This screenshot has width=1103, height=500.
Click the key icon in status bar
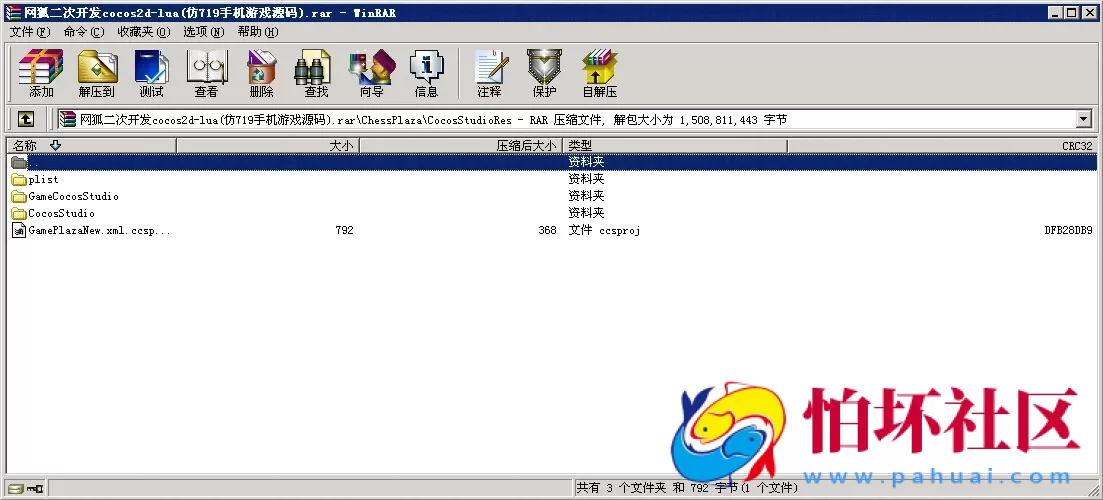pos(35,488)
